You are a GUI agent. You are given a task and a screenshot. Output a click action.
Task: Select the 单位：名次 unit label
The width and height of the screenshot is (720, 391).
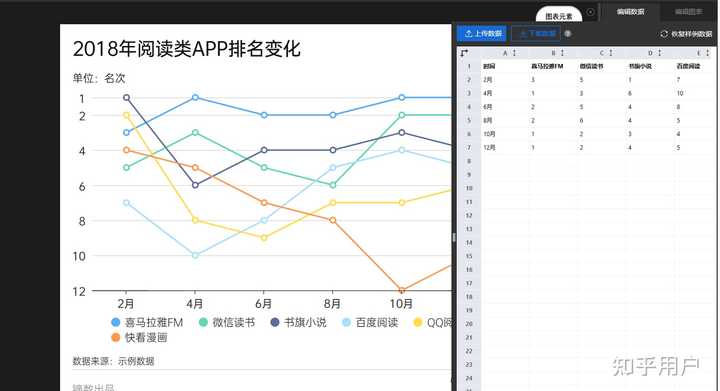tap(99, 78)
